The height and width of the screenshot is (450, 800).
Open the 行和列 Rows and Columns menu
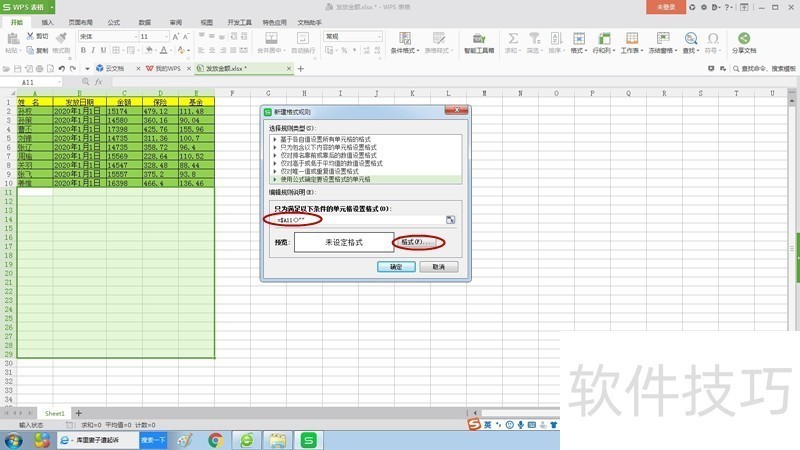pos(604,42)
